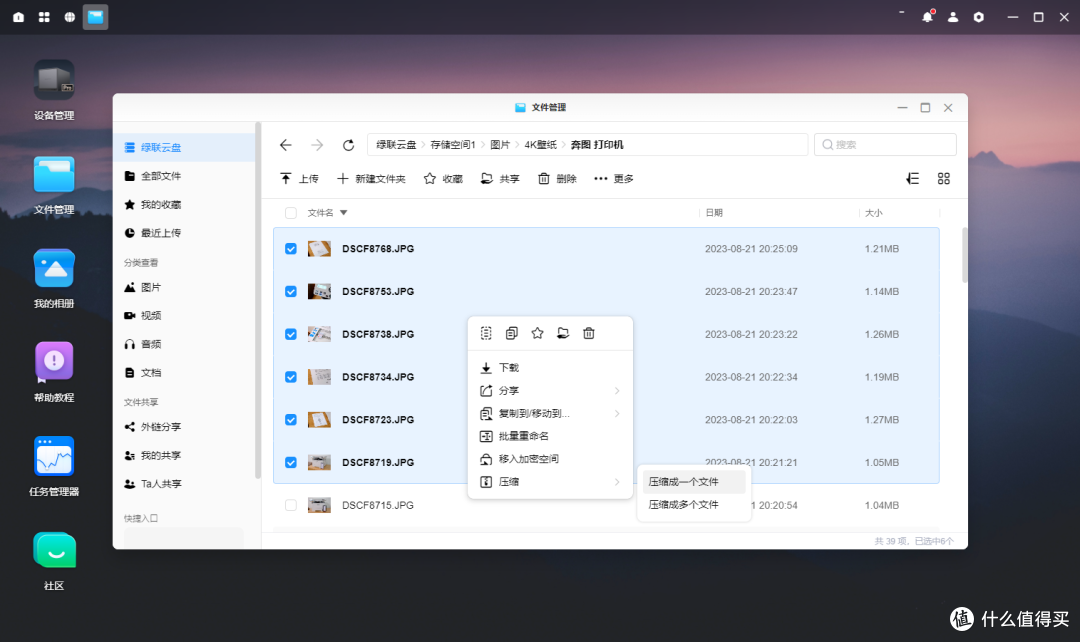Open the app grid icon in the top bar
1080x642 pixels.
[44, 17]
